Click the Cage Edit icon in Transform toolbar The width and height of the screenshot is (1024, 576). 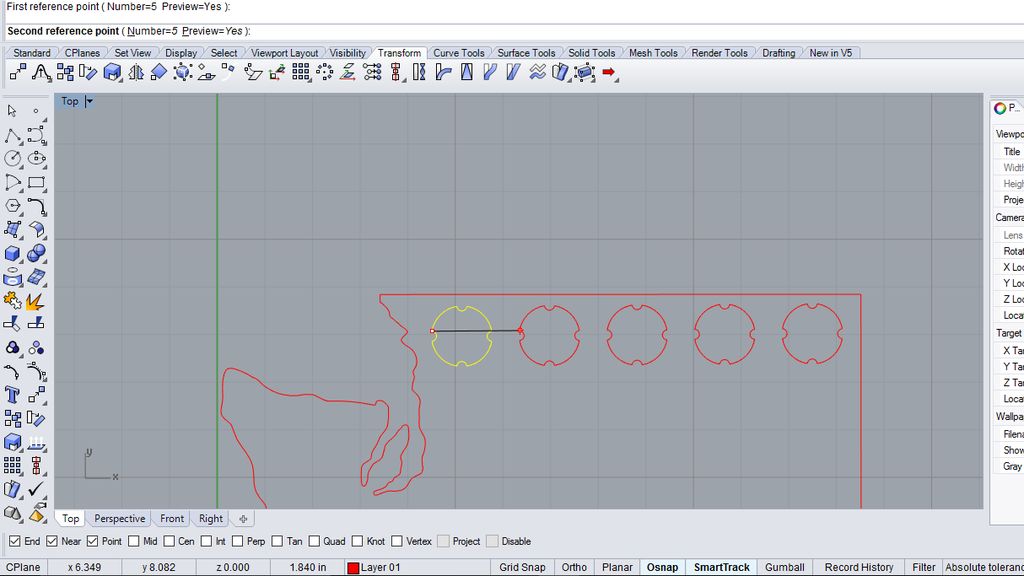584,72
